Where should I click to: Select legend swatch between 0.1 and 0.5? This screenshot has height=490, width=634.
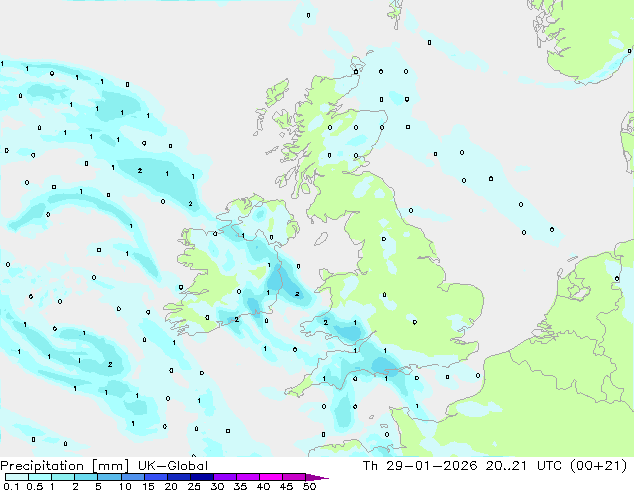pyautogui.click(x=17, y=477)
